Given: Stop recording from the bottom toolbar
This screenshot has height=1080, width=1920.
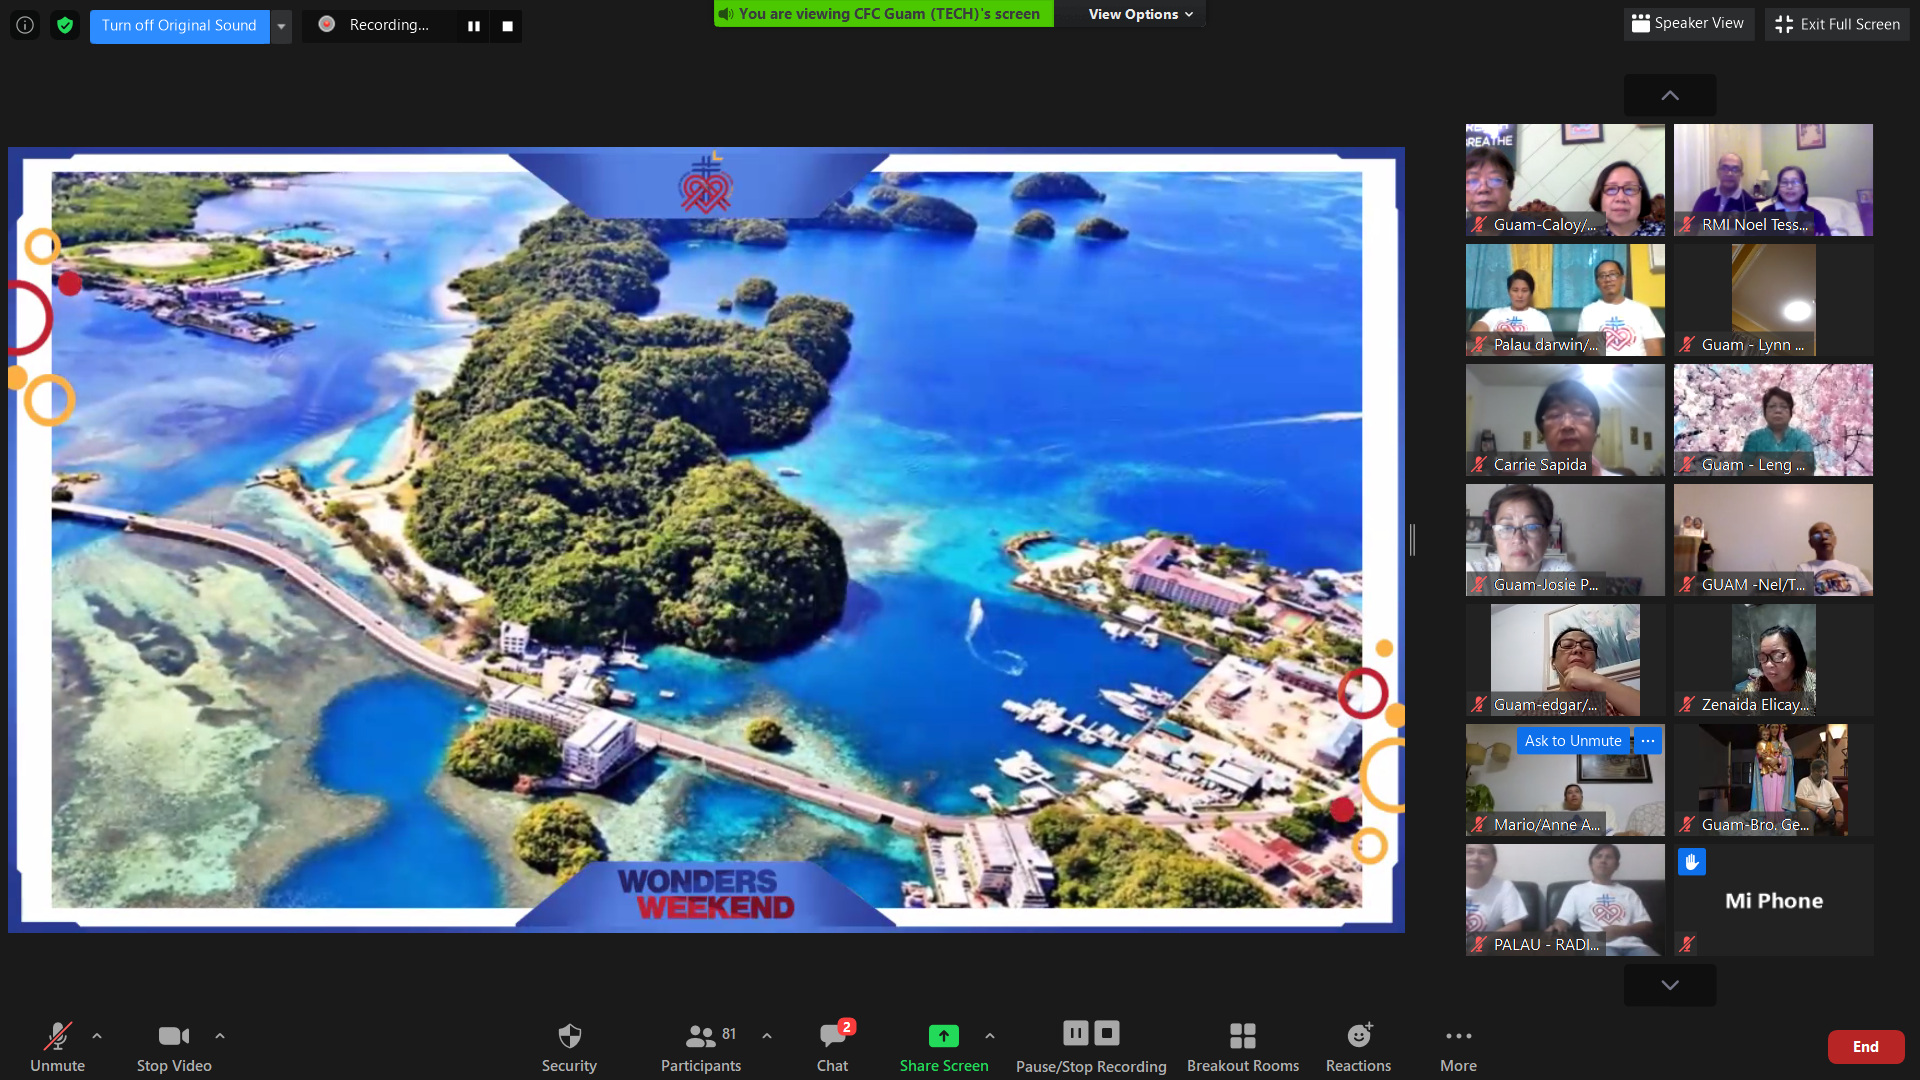Looking at the screenshot, I should pos(1107,1032).
